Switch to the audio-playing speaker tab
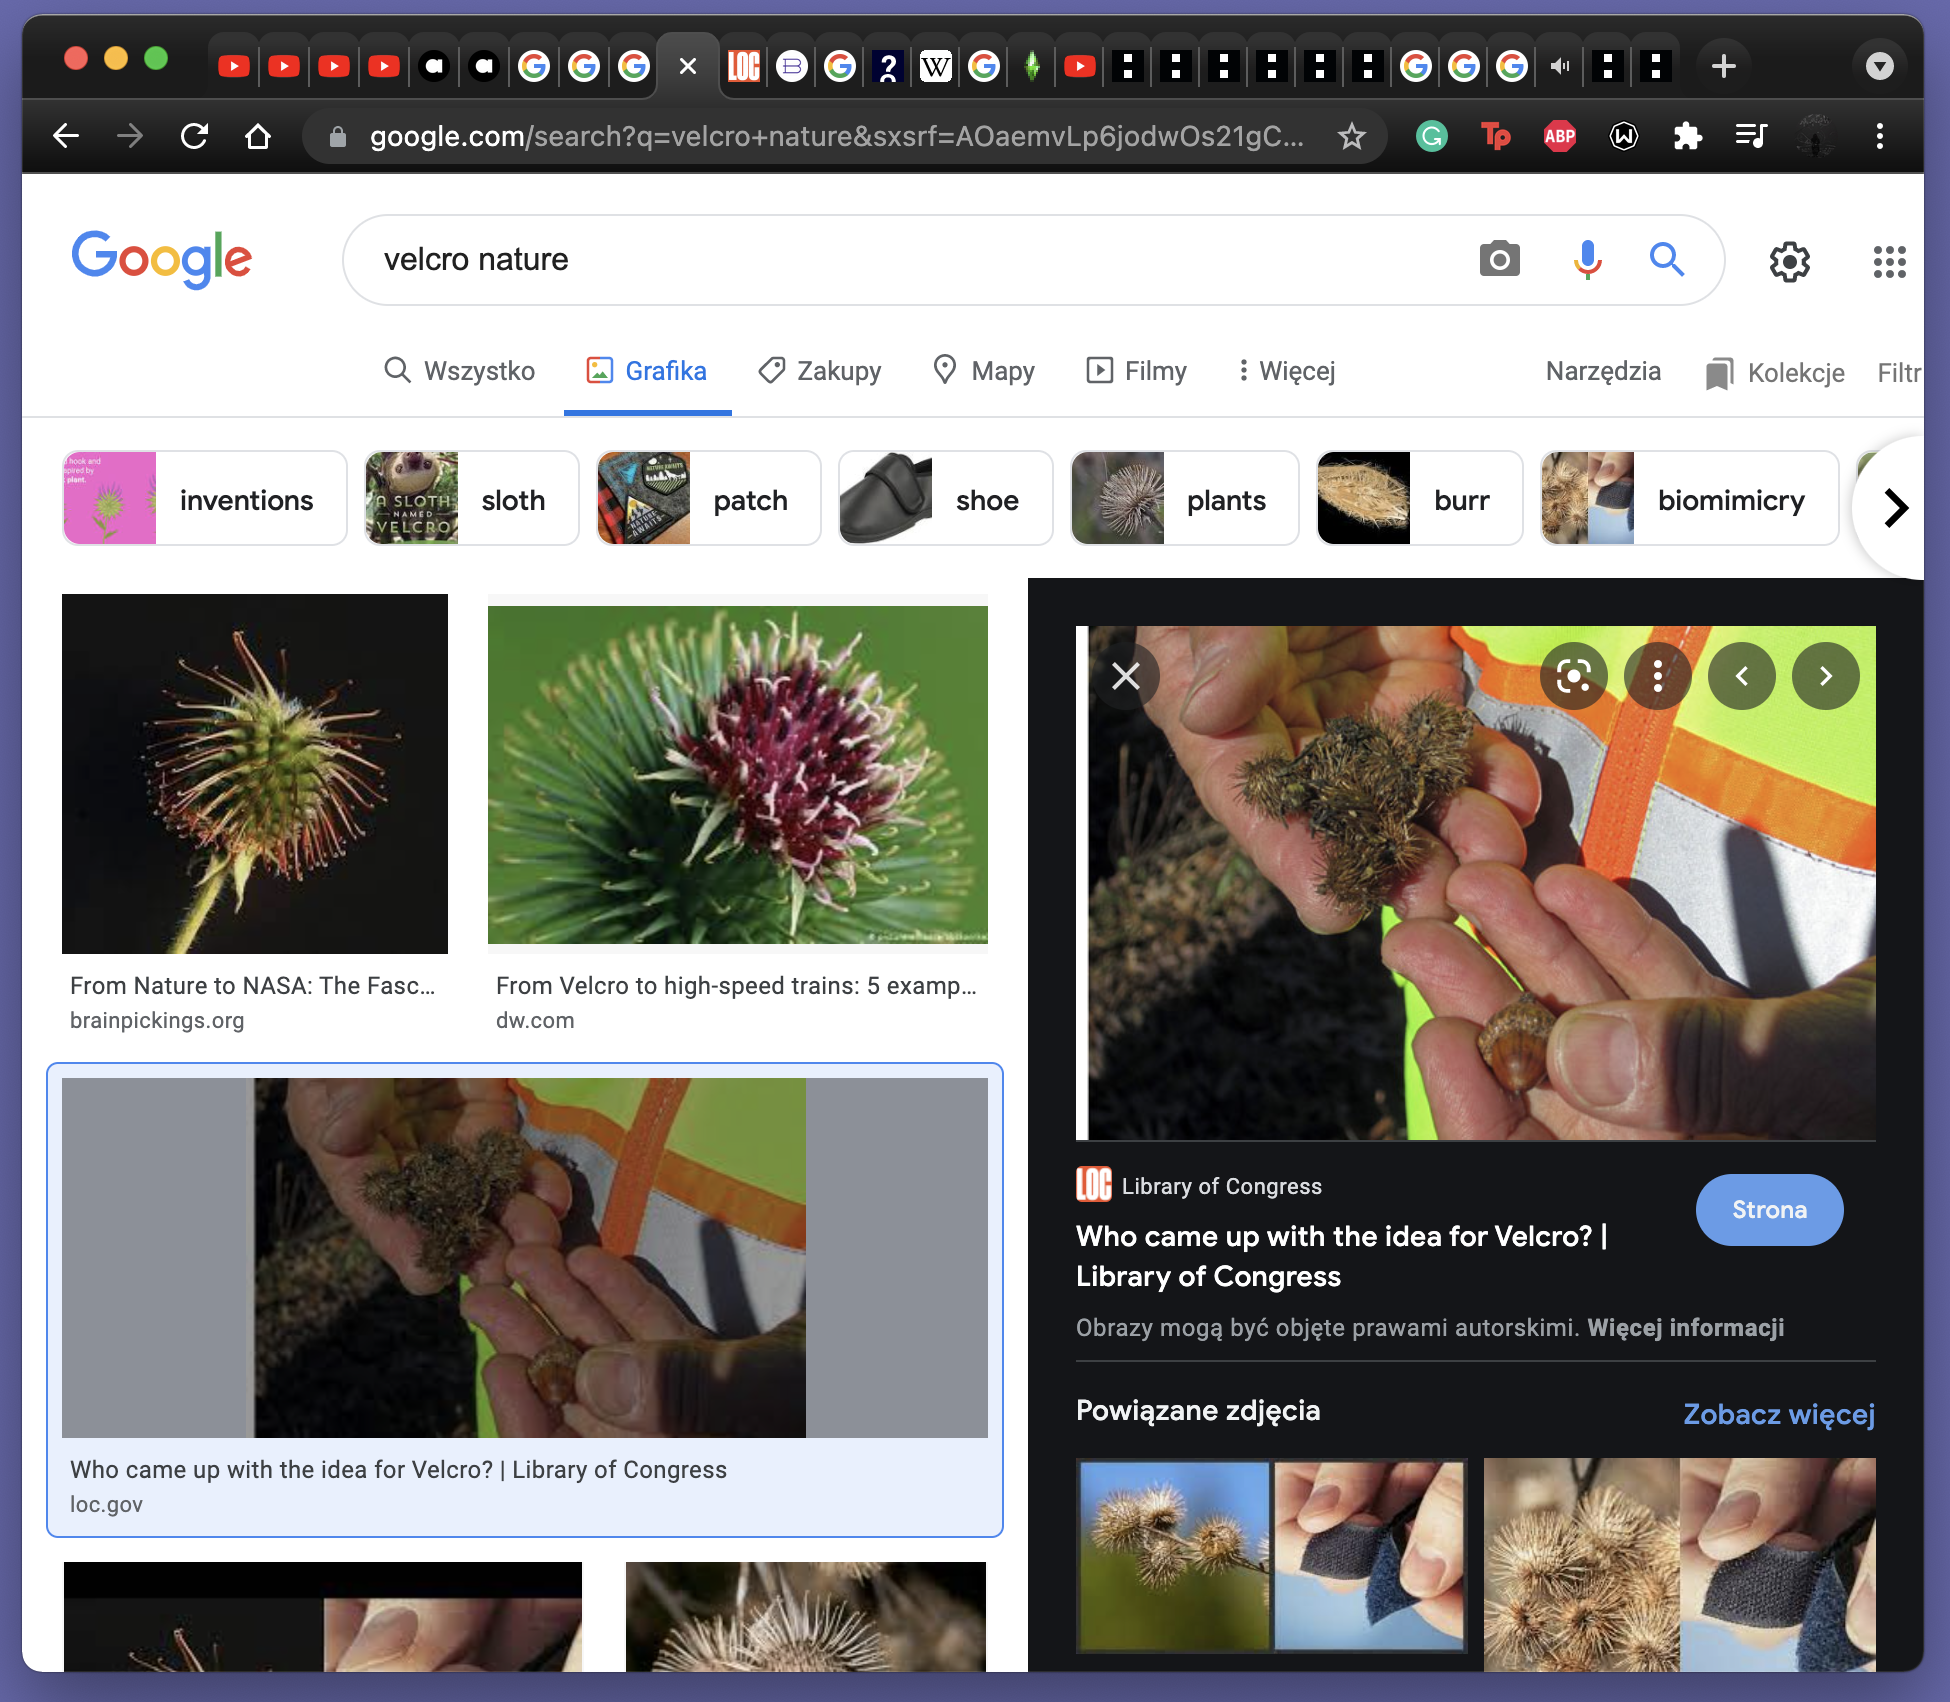The height and width of the screenshot is (1702, 1950). [1559, 66]
